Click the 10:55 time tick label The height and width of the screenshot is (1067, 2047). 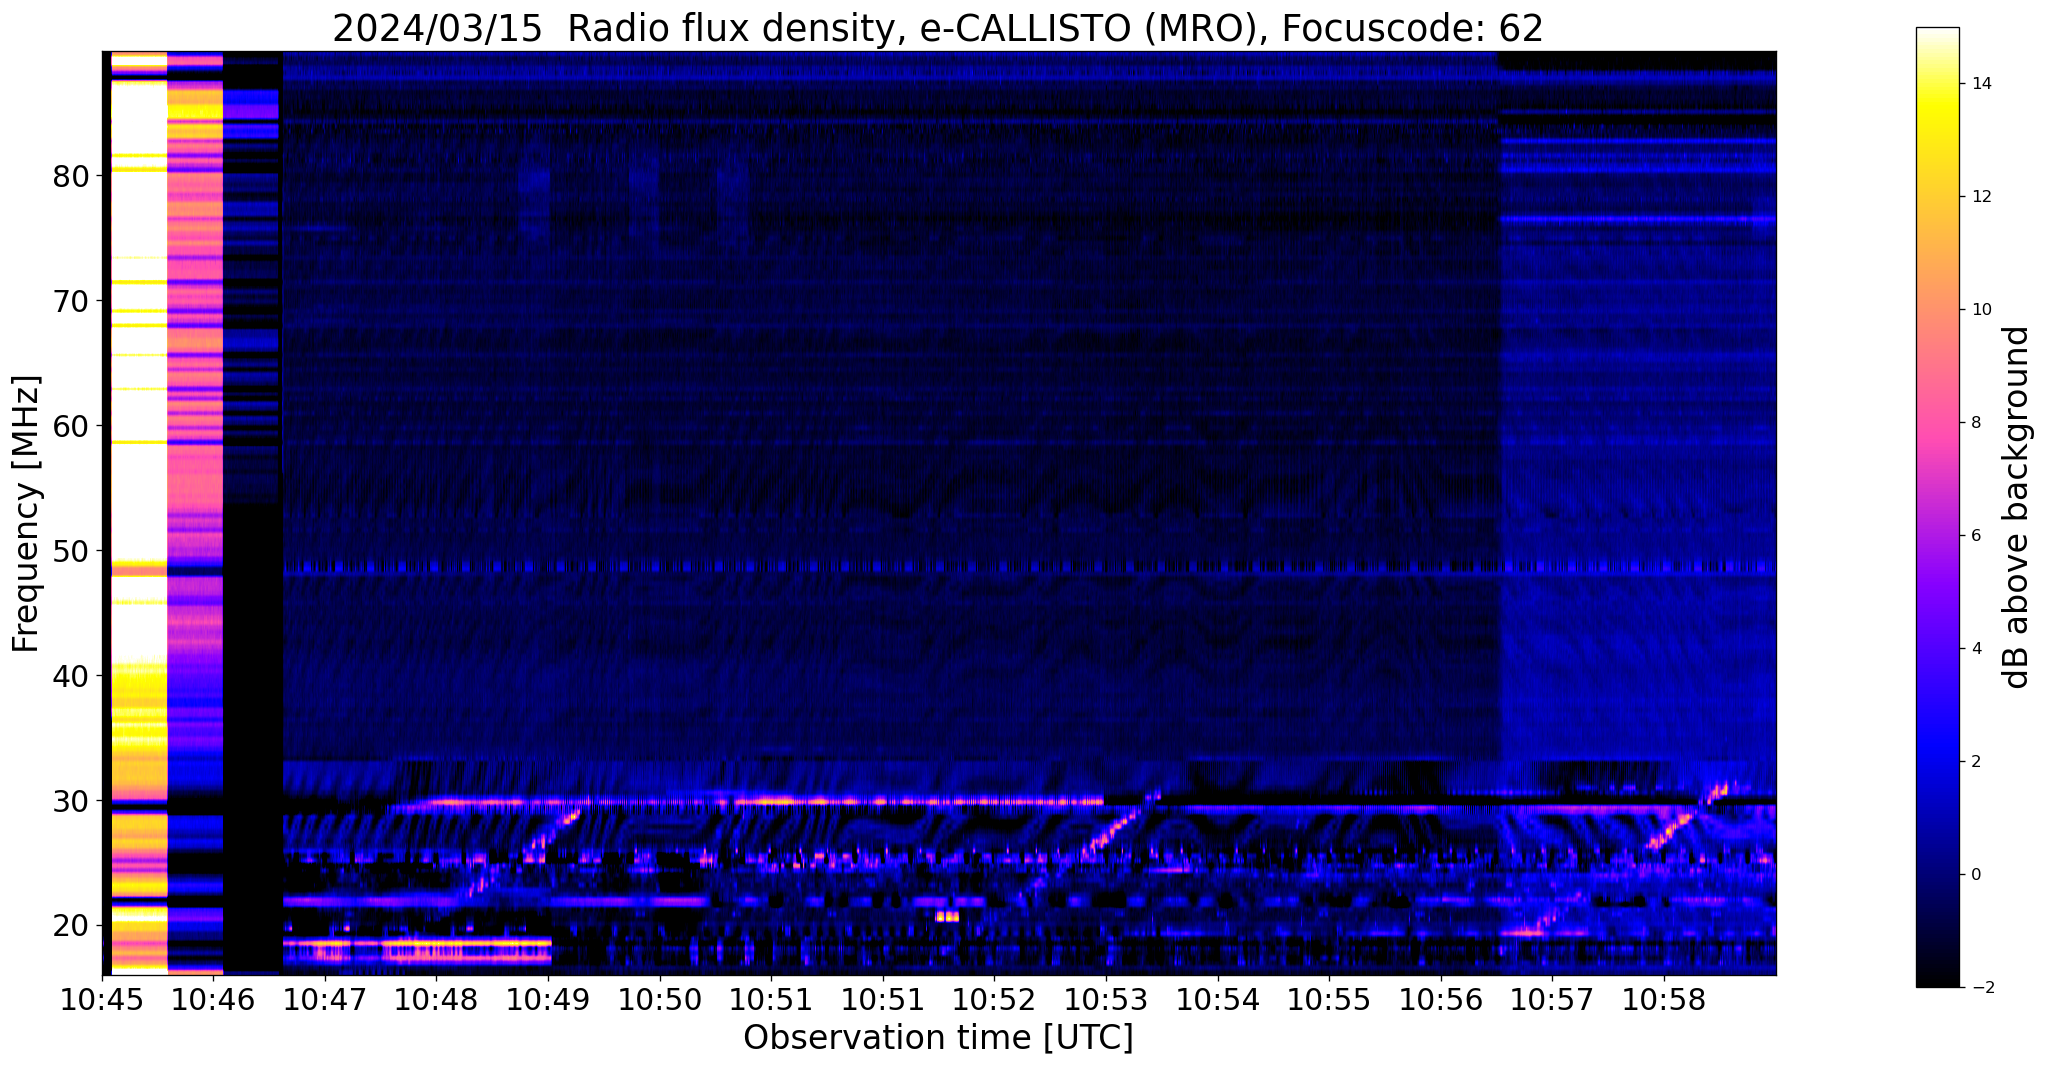tap(1329, 999)
